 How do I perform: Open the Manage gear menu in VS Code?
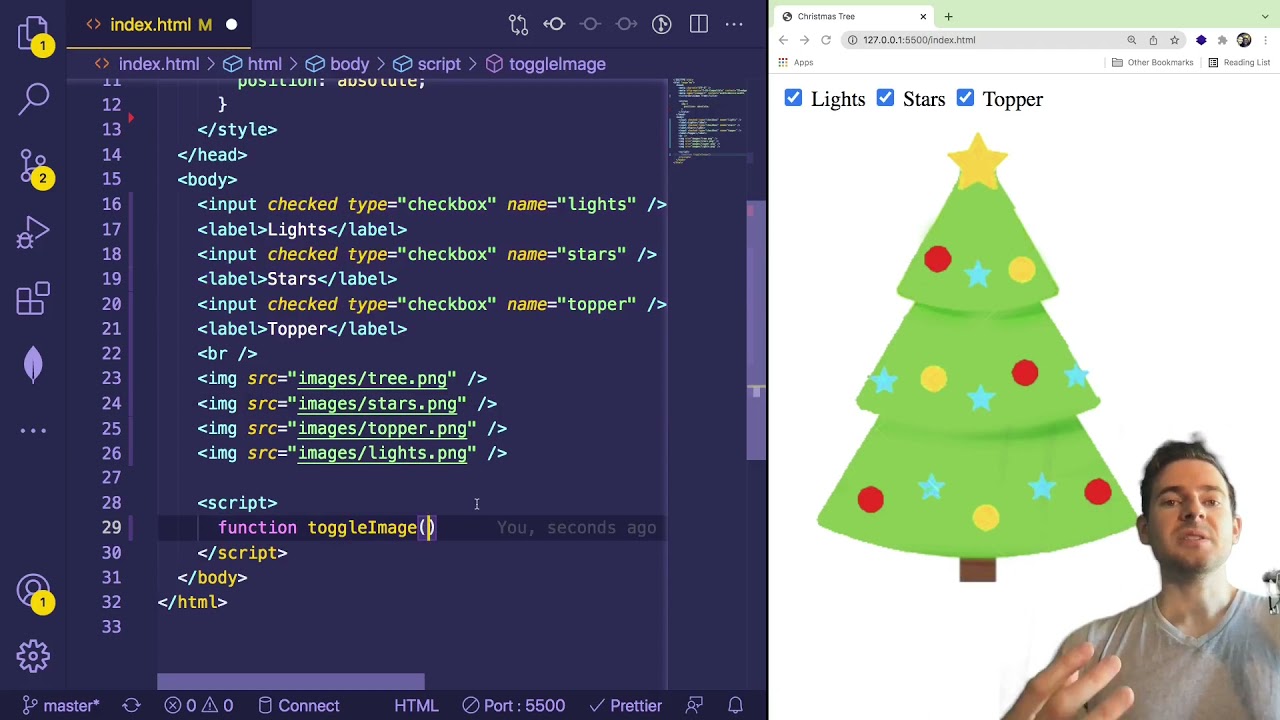tap(33, 656)
